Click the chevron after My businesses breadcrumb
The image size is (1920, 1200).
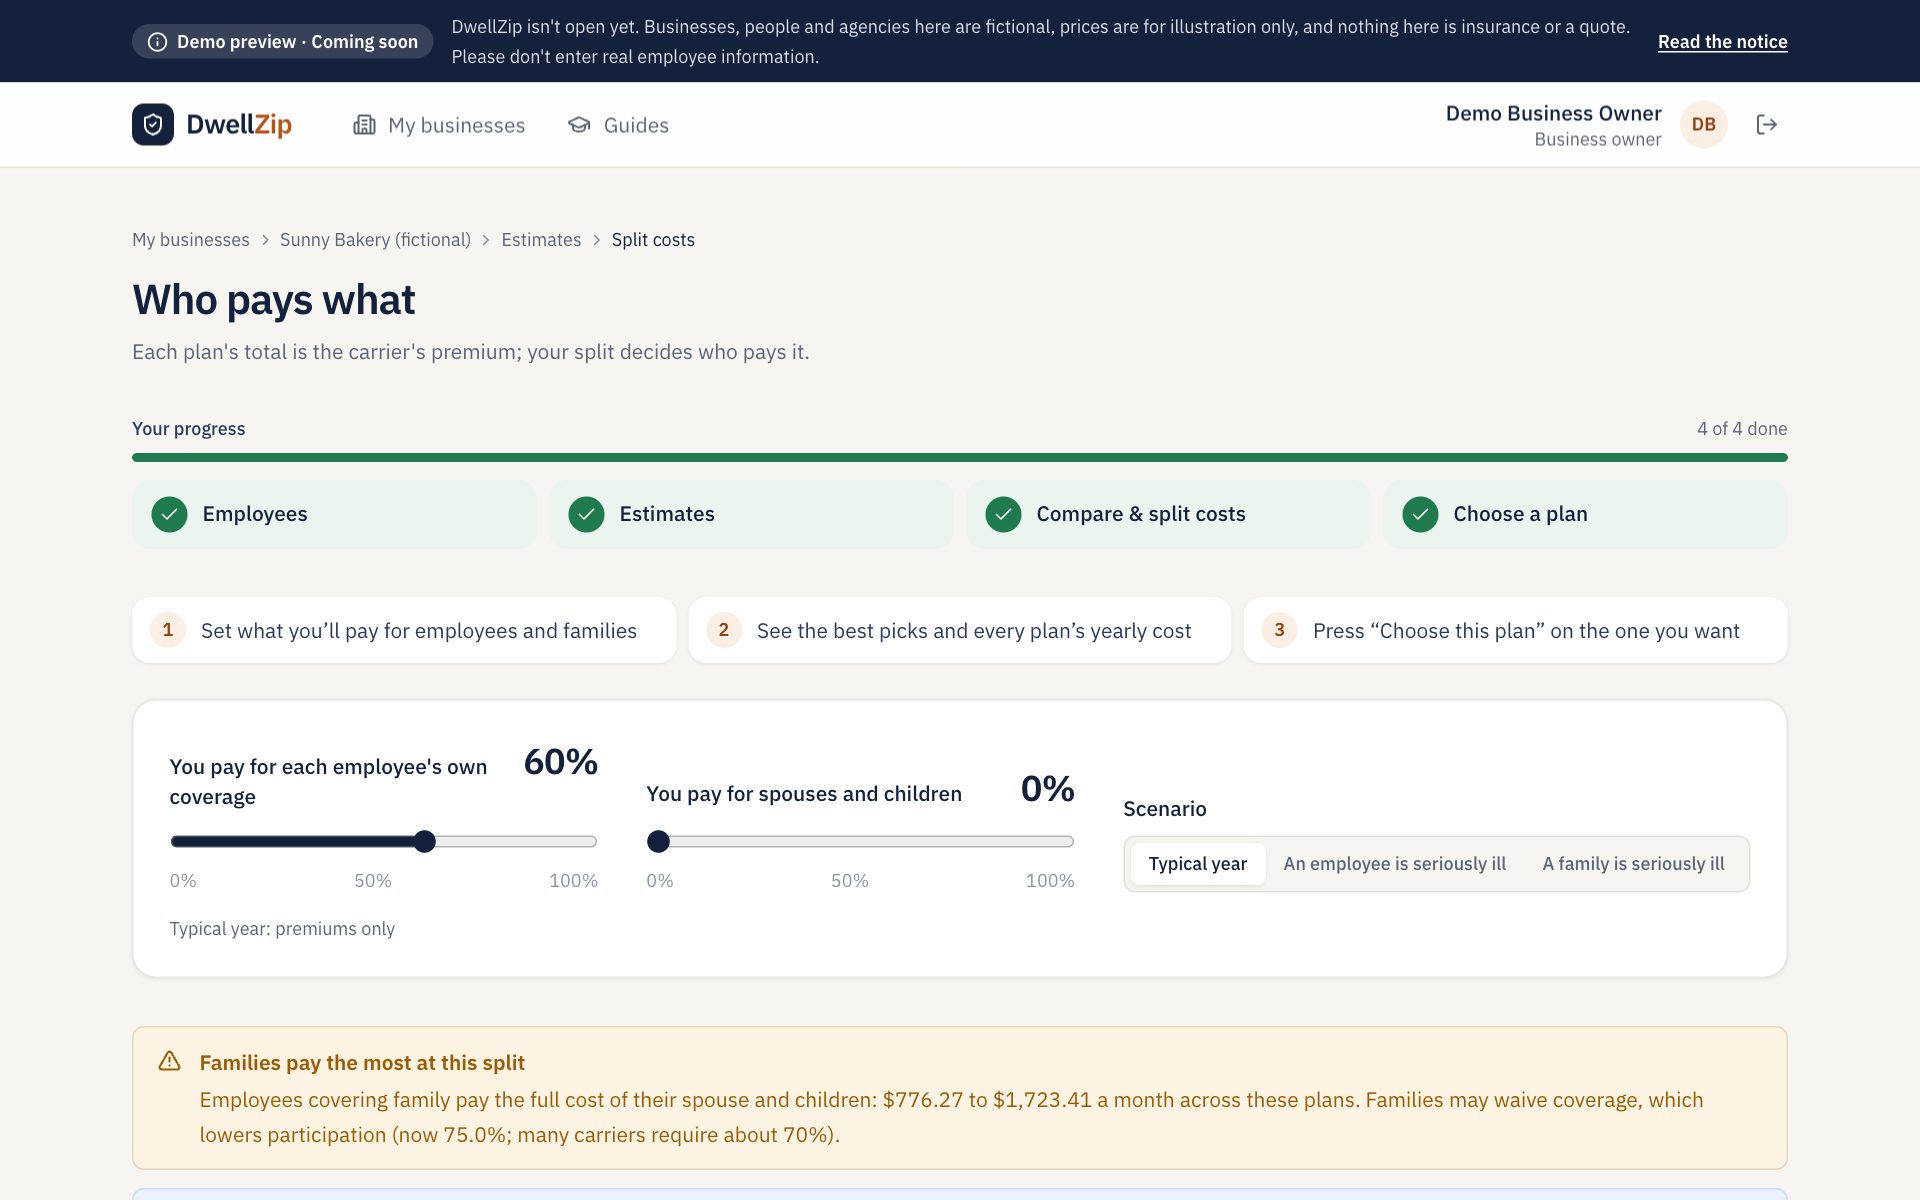[265, 240]
